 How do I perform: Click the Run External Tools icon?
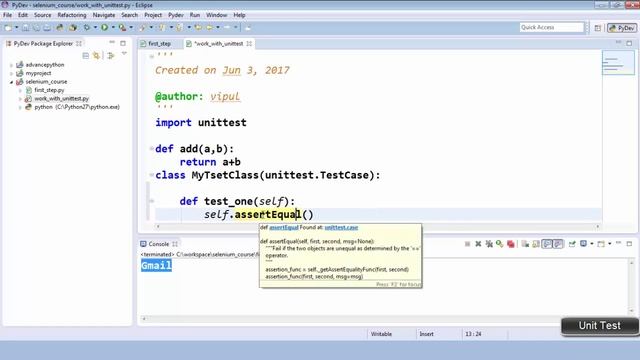(122, 28)
